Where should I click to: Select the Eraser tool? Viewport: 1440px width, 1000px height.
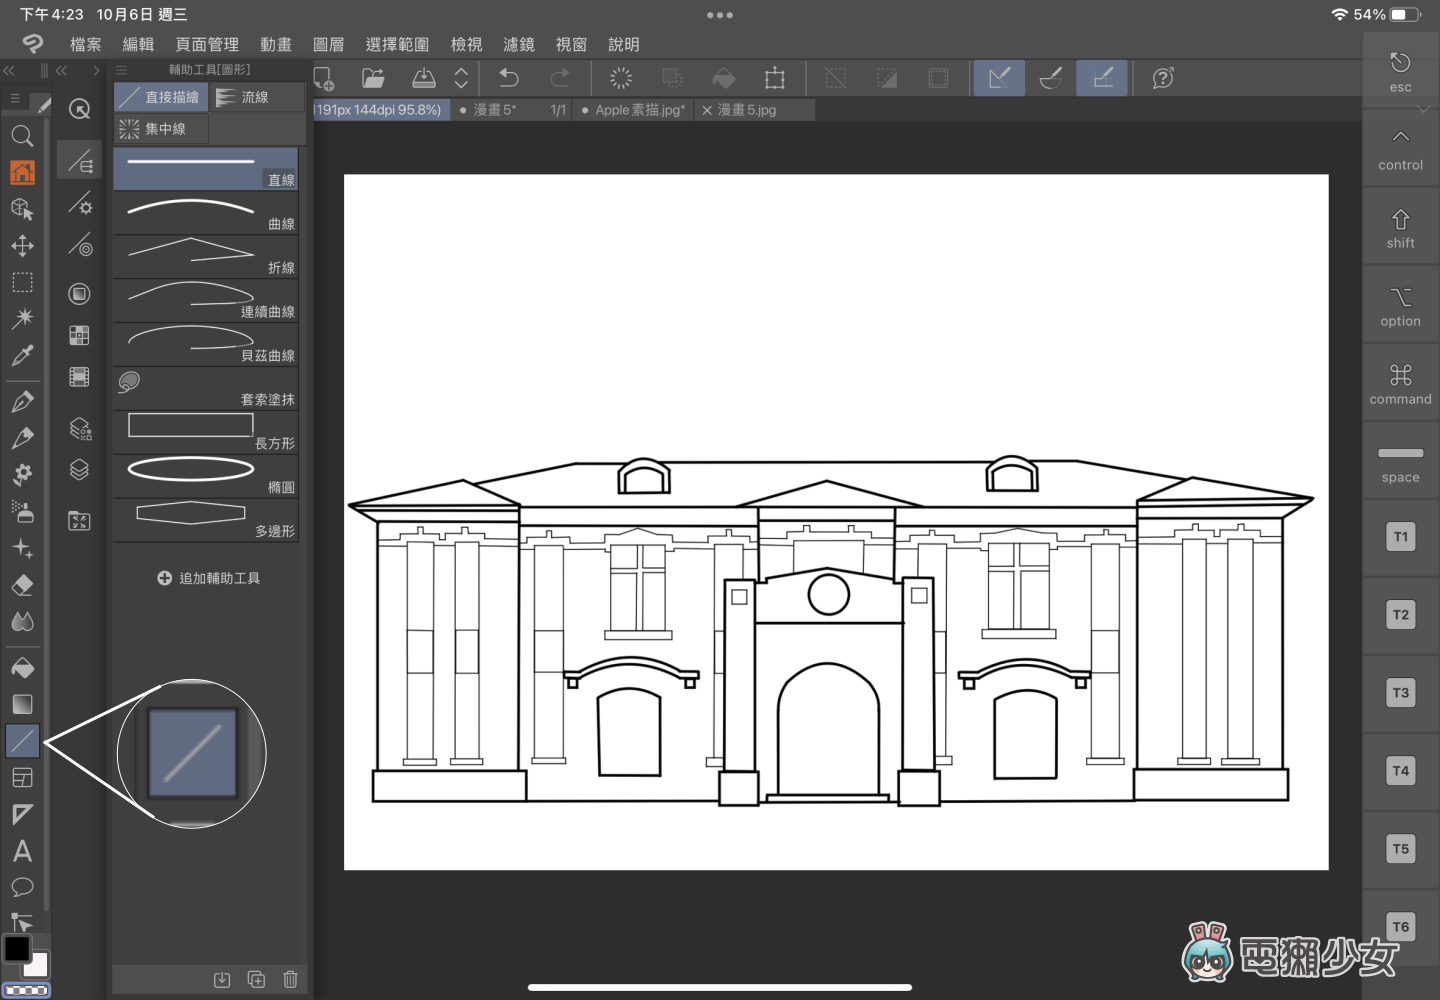tap(22, 585)
